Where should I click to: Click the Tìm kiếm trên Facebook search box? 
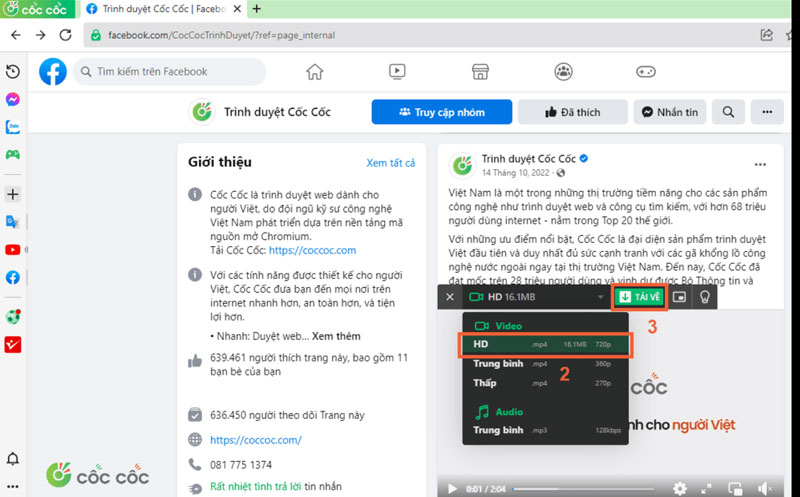click(x=169, y=71)
